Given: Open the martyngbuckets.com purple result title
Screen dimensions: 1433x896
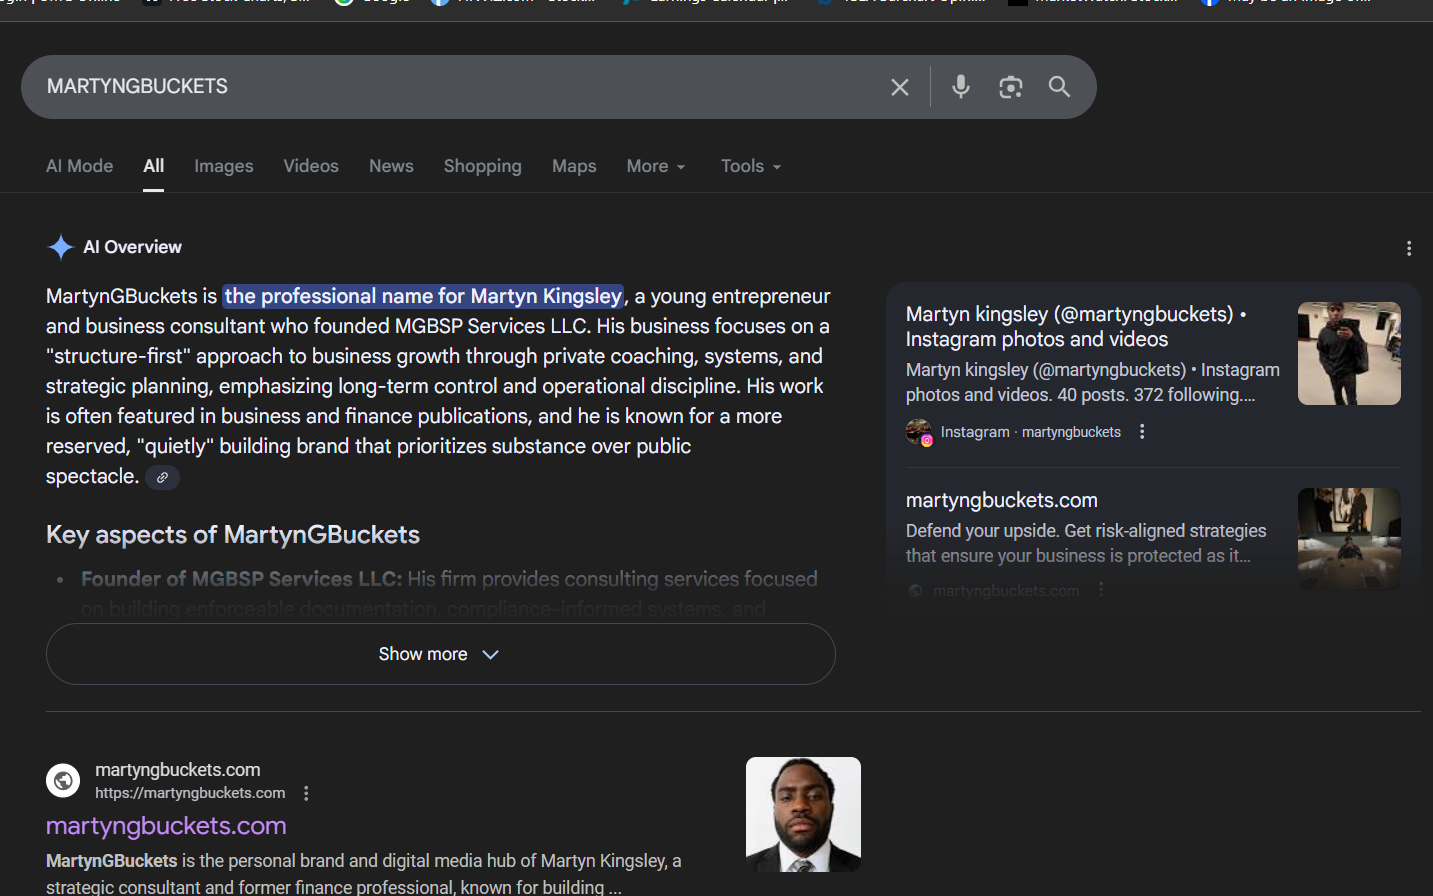Looking at the screenshot, I should (x=166, y=826).
